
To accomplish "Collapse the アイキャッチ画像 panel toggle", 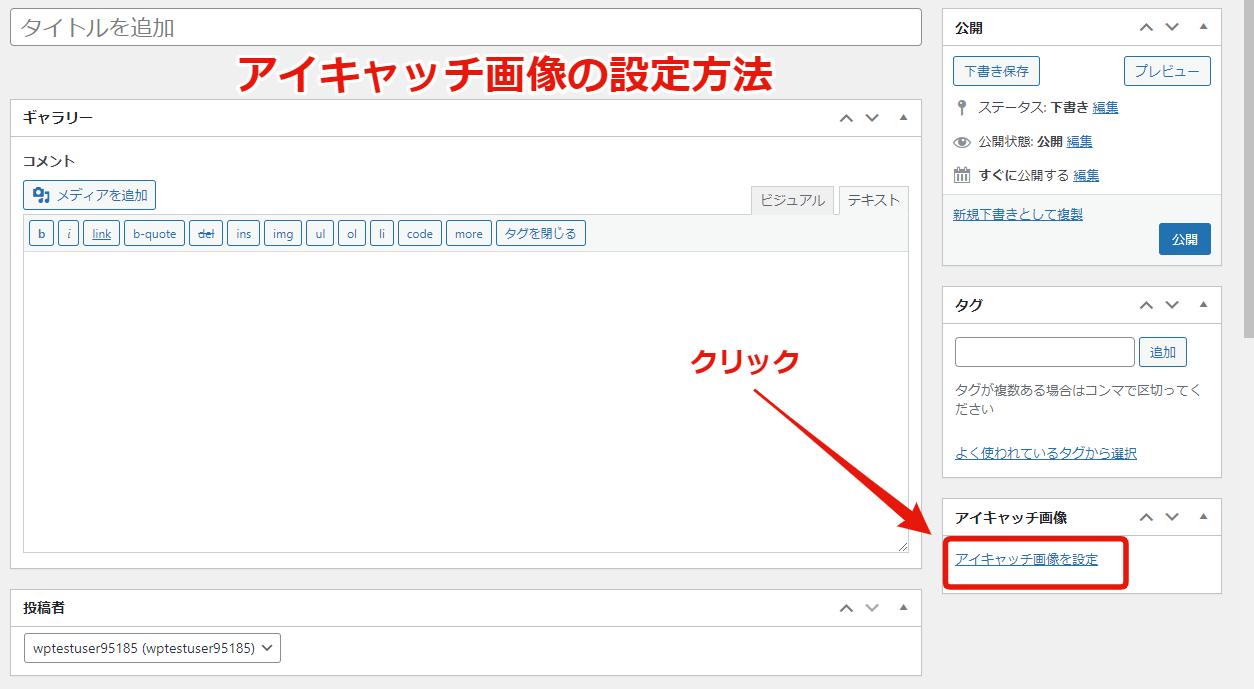I will (1203, 517).
